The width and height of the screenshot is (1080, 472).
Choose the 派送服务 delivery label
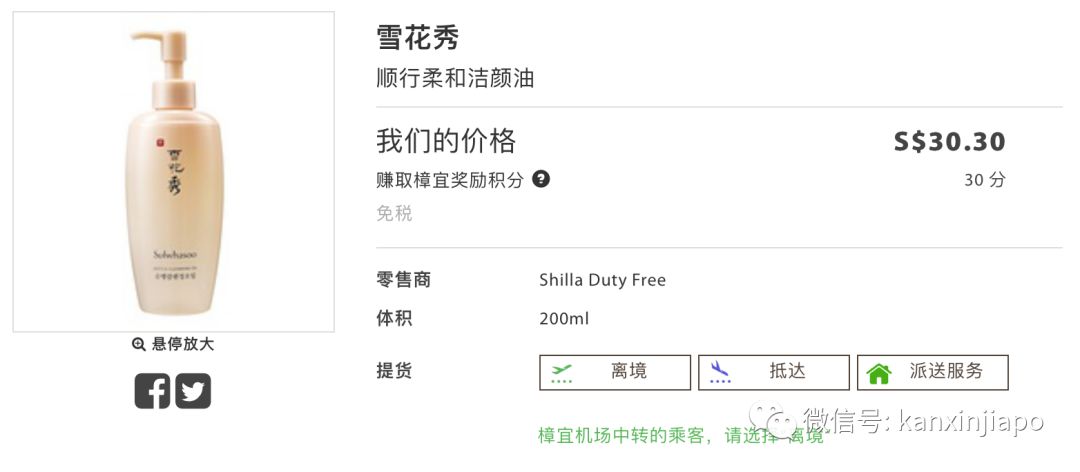click(x=946, y=372)
